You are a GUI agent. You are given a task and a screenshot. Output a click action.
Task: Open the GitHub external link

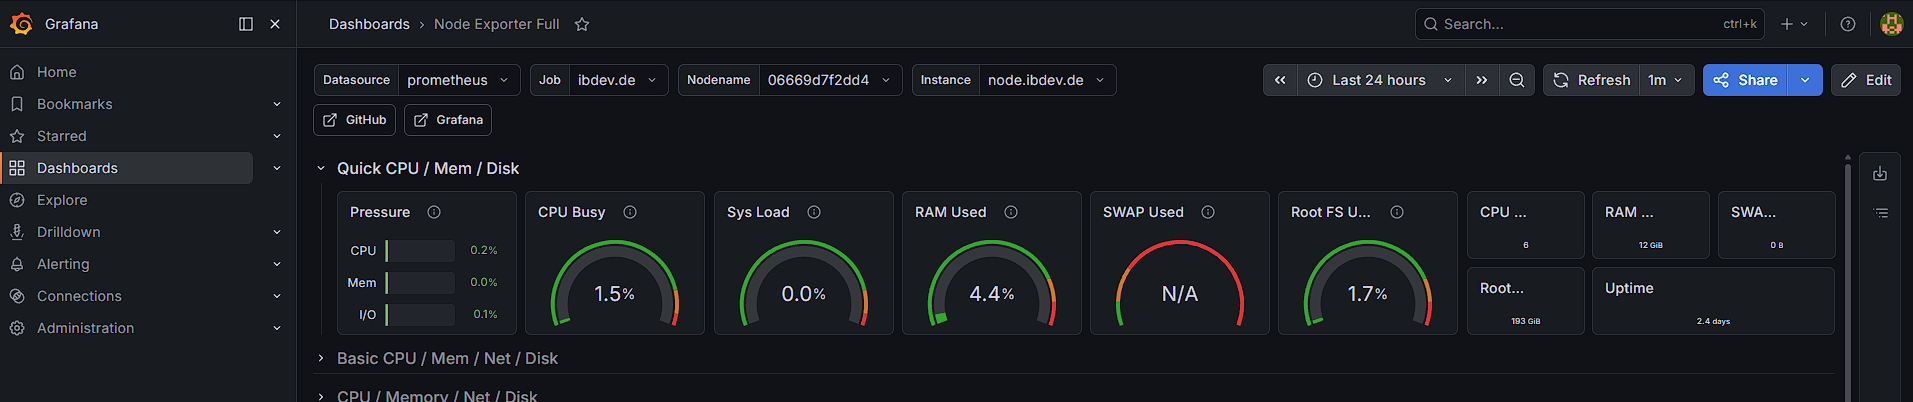click(x=355, y=120)
